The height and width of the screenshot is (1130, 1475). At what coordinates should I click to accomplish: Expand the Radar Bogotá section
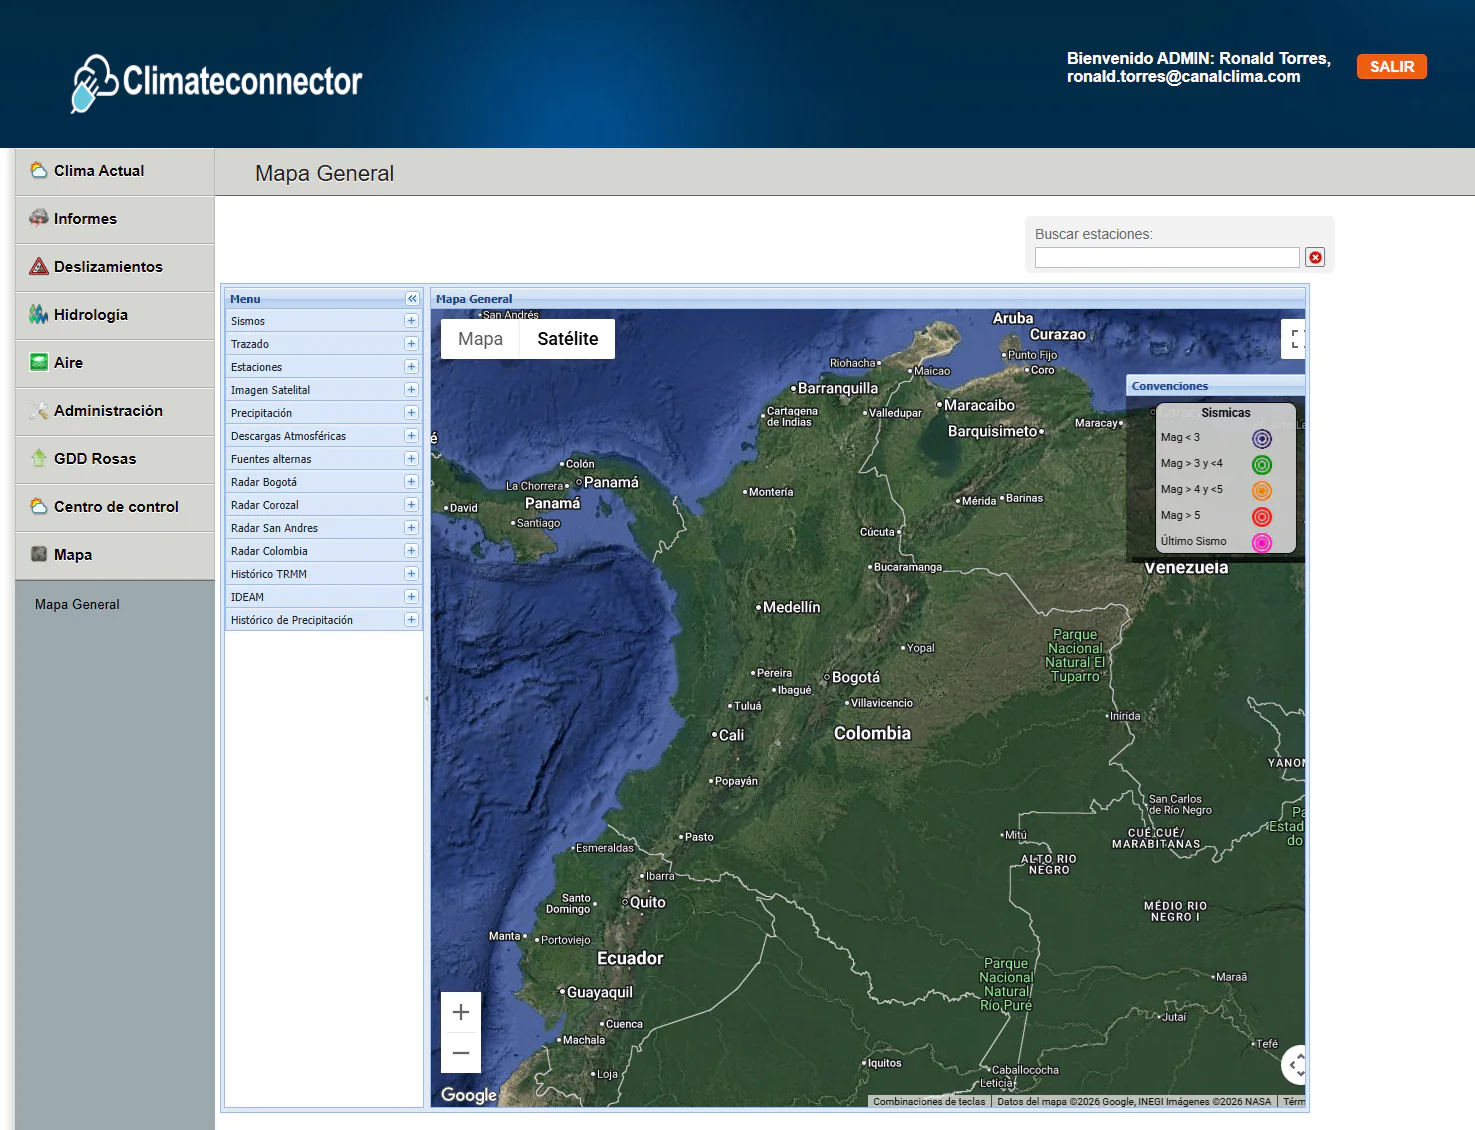pyautogui.click(x=411, y=482)
